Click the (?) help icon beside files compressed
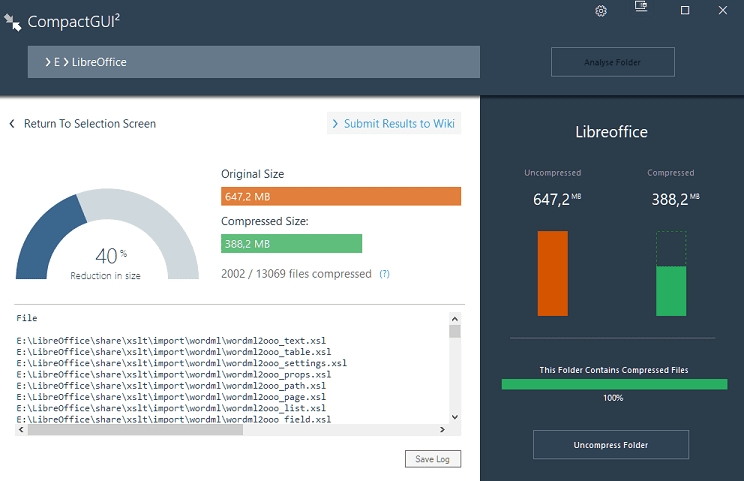 point(384,274)
